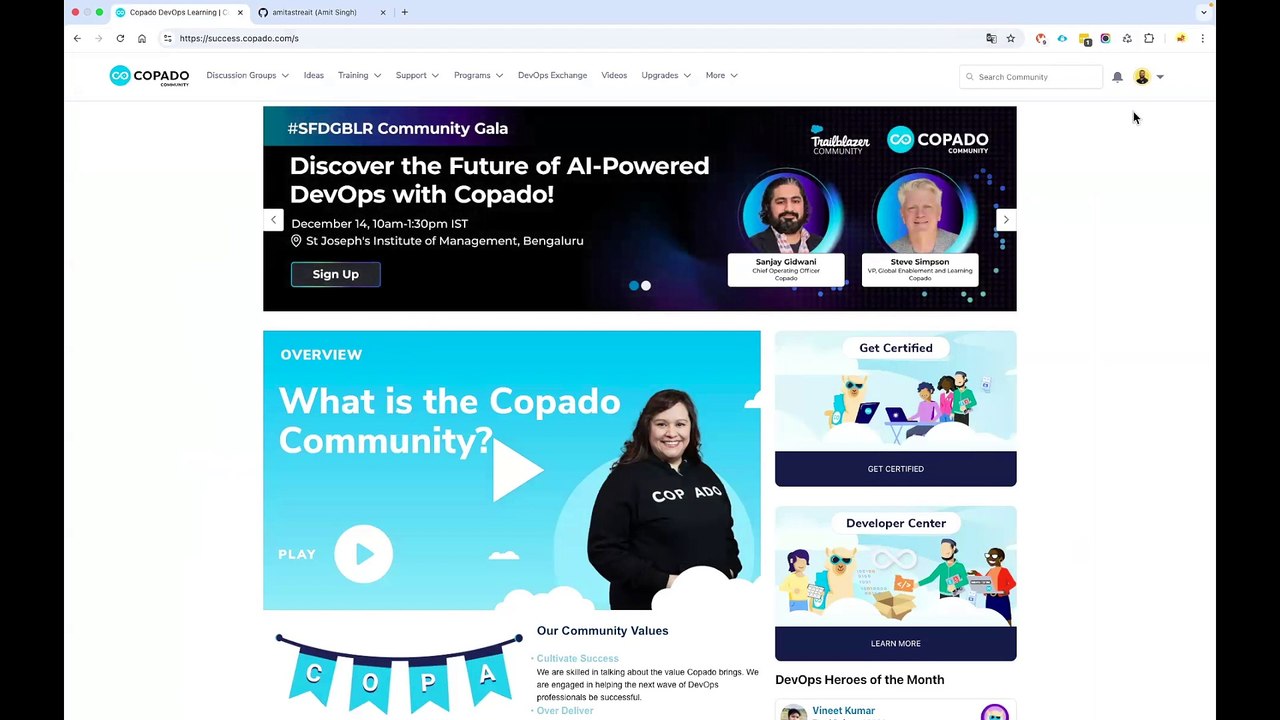Open the yellow extension with badge 1
Viewport: 1280px width, 720px height.
[x=1084, y=39]
